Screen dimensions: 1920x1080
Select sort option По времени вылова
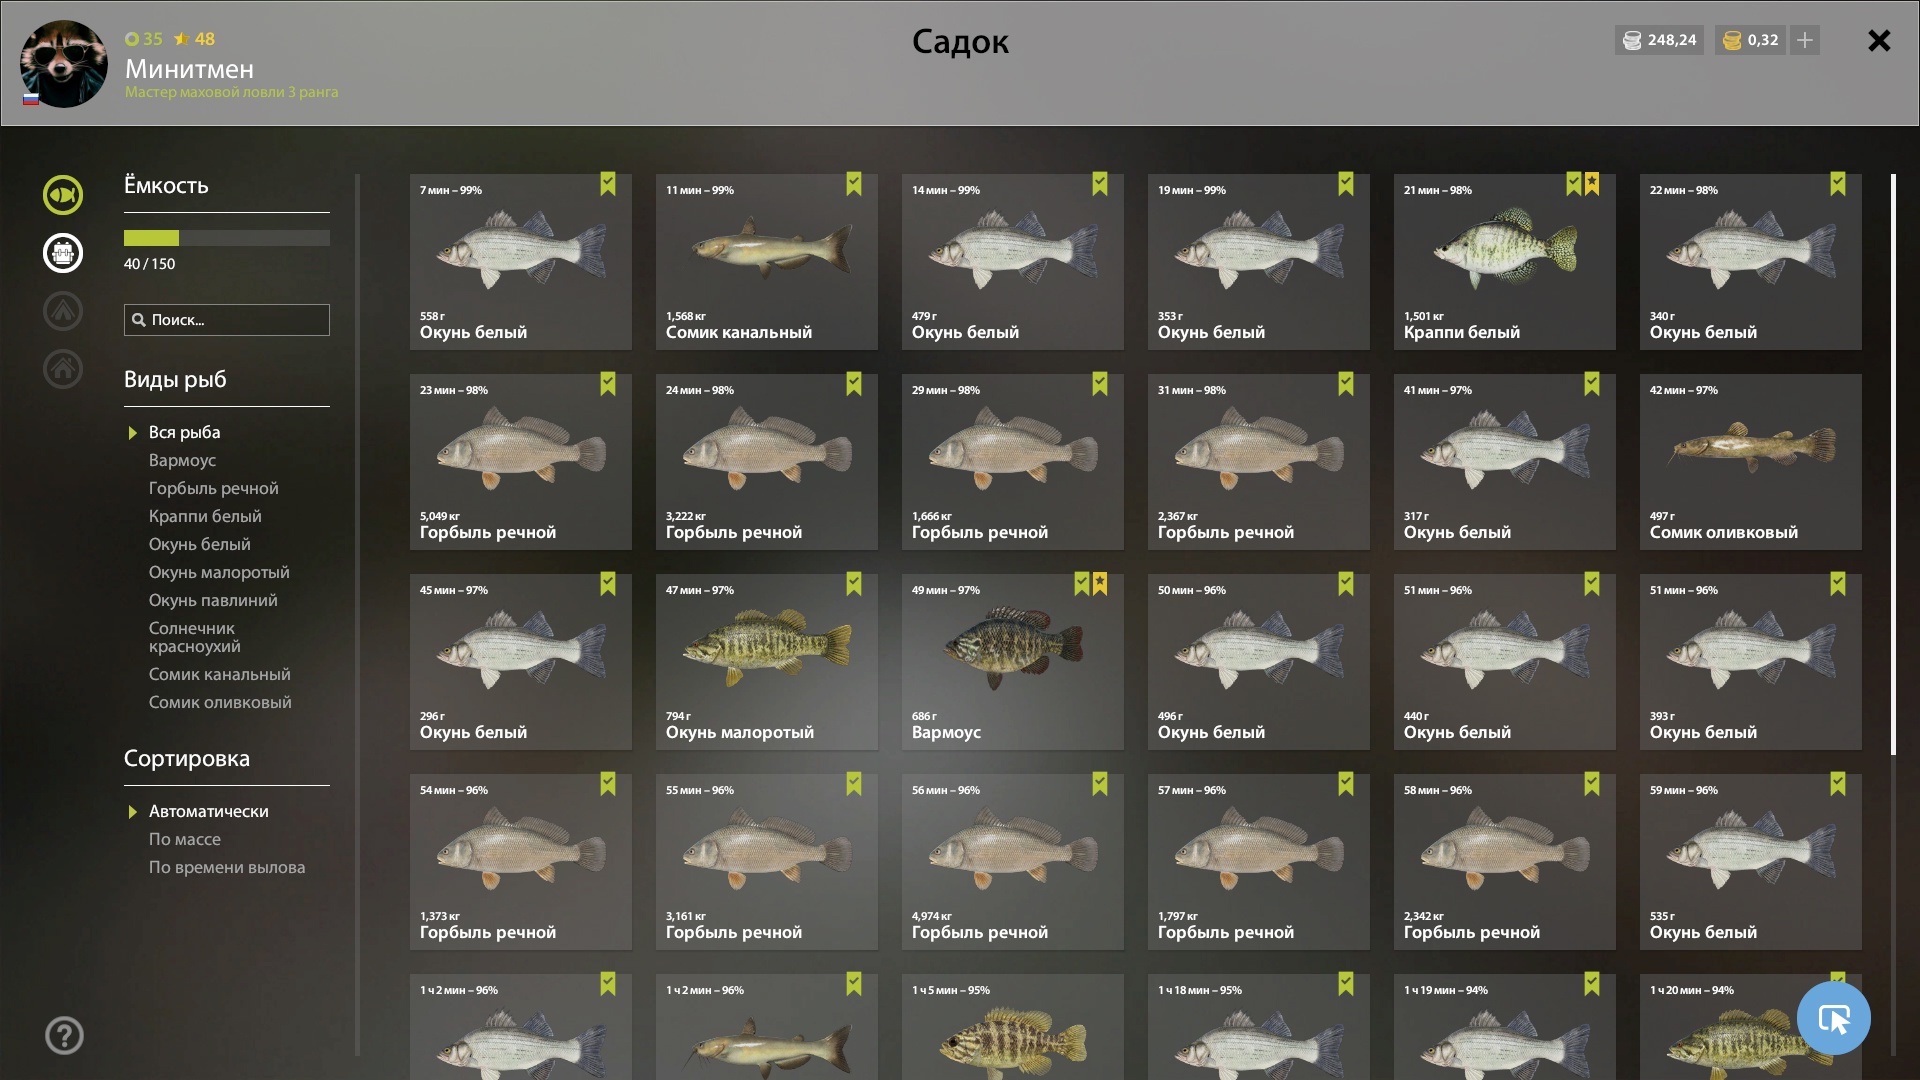(227, 867)
